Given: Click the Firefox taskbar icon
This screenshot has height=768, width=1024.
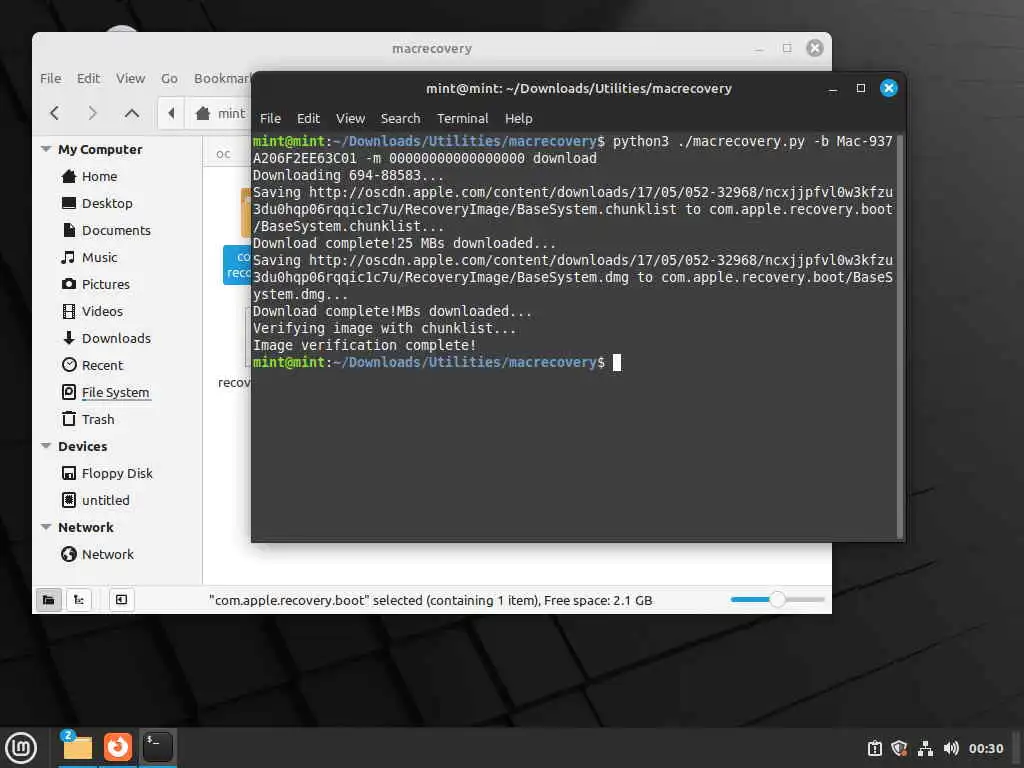Looking at the screenshot, I should point(118,748).
